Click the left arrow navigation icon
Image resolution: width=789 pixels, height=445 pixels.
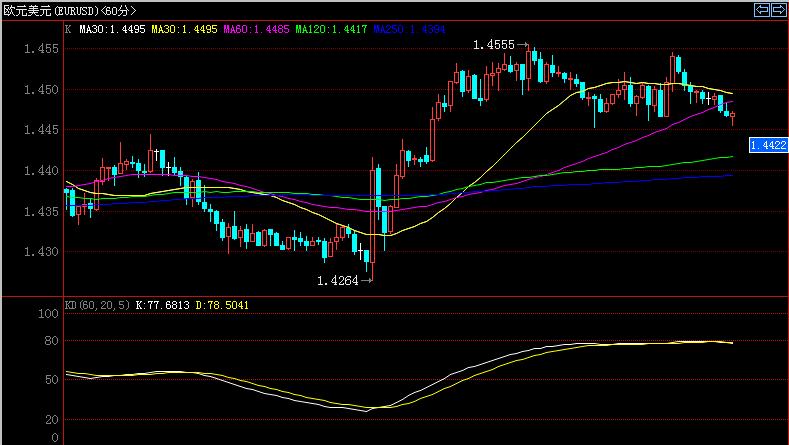[x=761, y=10]
